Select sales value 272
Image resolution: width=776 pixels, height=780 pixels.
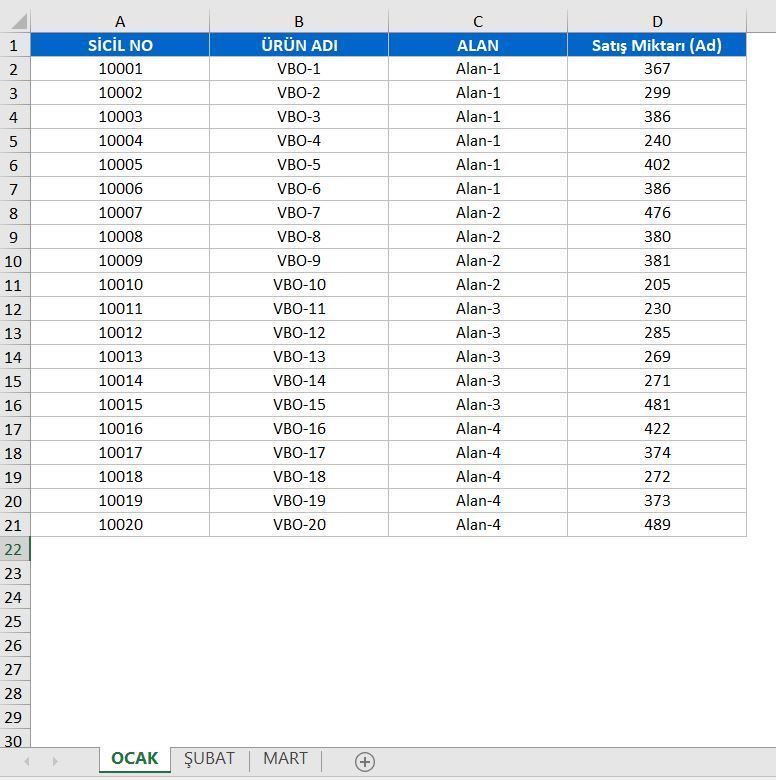point(657,476)
